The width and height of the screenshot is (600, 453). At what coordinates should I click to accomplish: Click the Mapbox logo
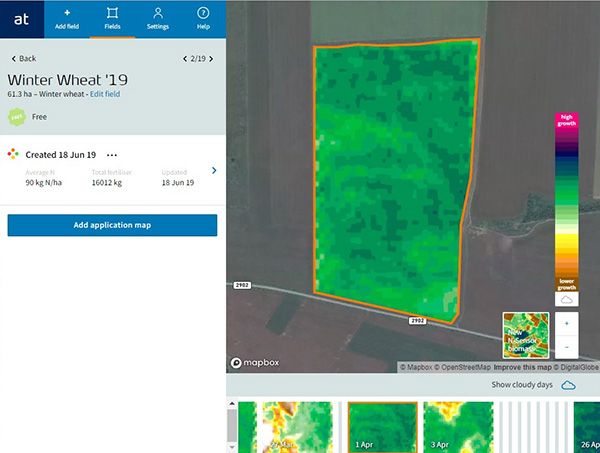(x=255, y=363)
